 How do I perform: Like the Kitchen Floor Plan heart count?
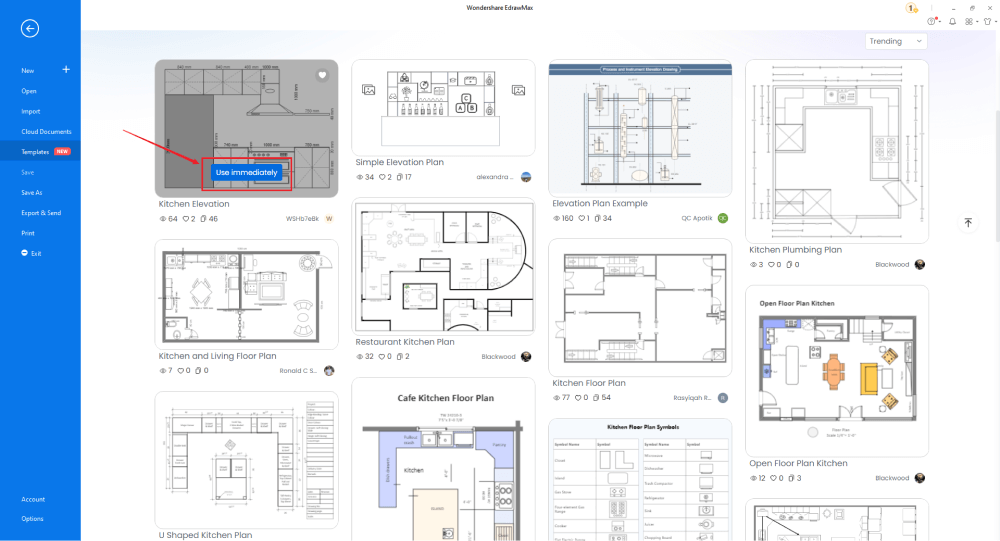pyautogui.click(x=581, y=397)
